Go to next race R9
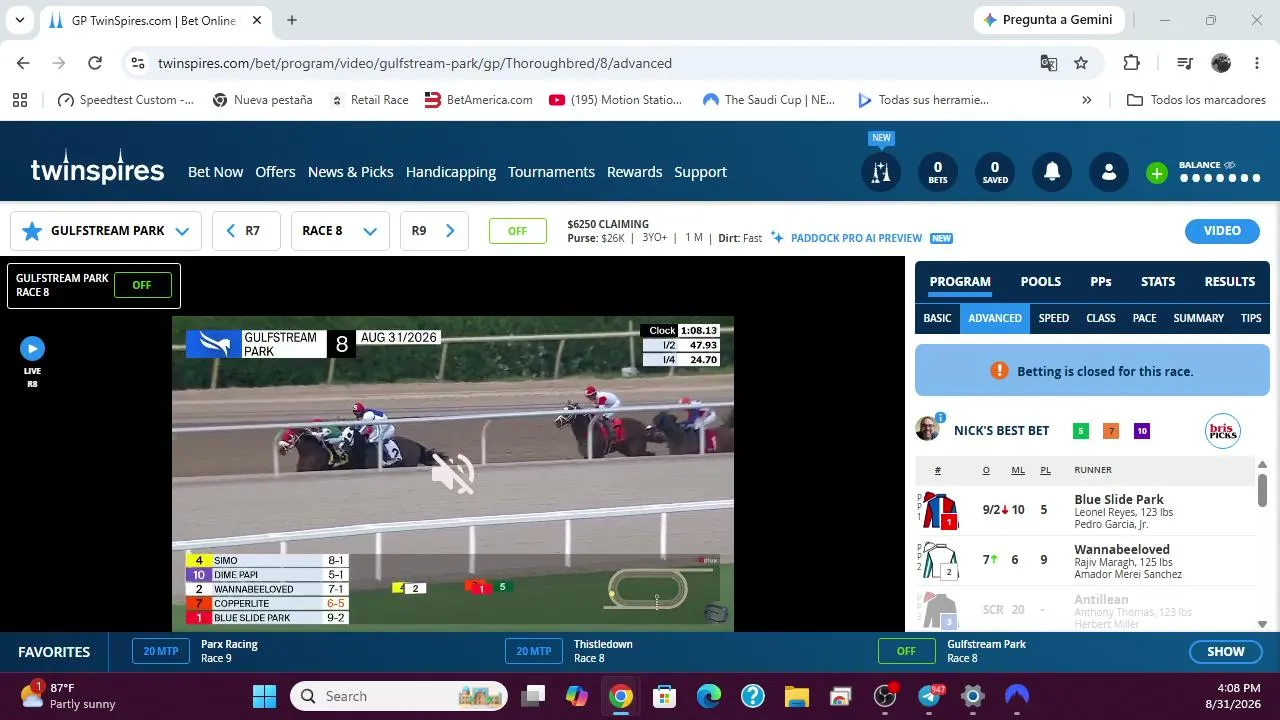This screenshot has height=720, width=1280. (x=434, y=231)
